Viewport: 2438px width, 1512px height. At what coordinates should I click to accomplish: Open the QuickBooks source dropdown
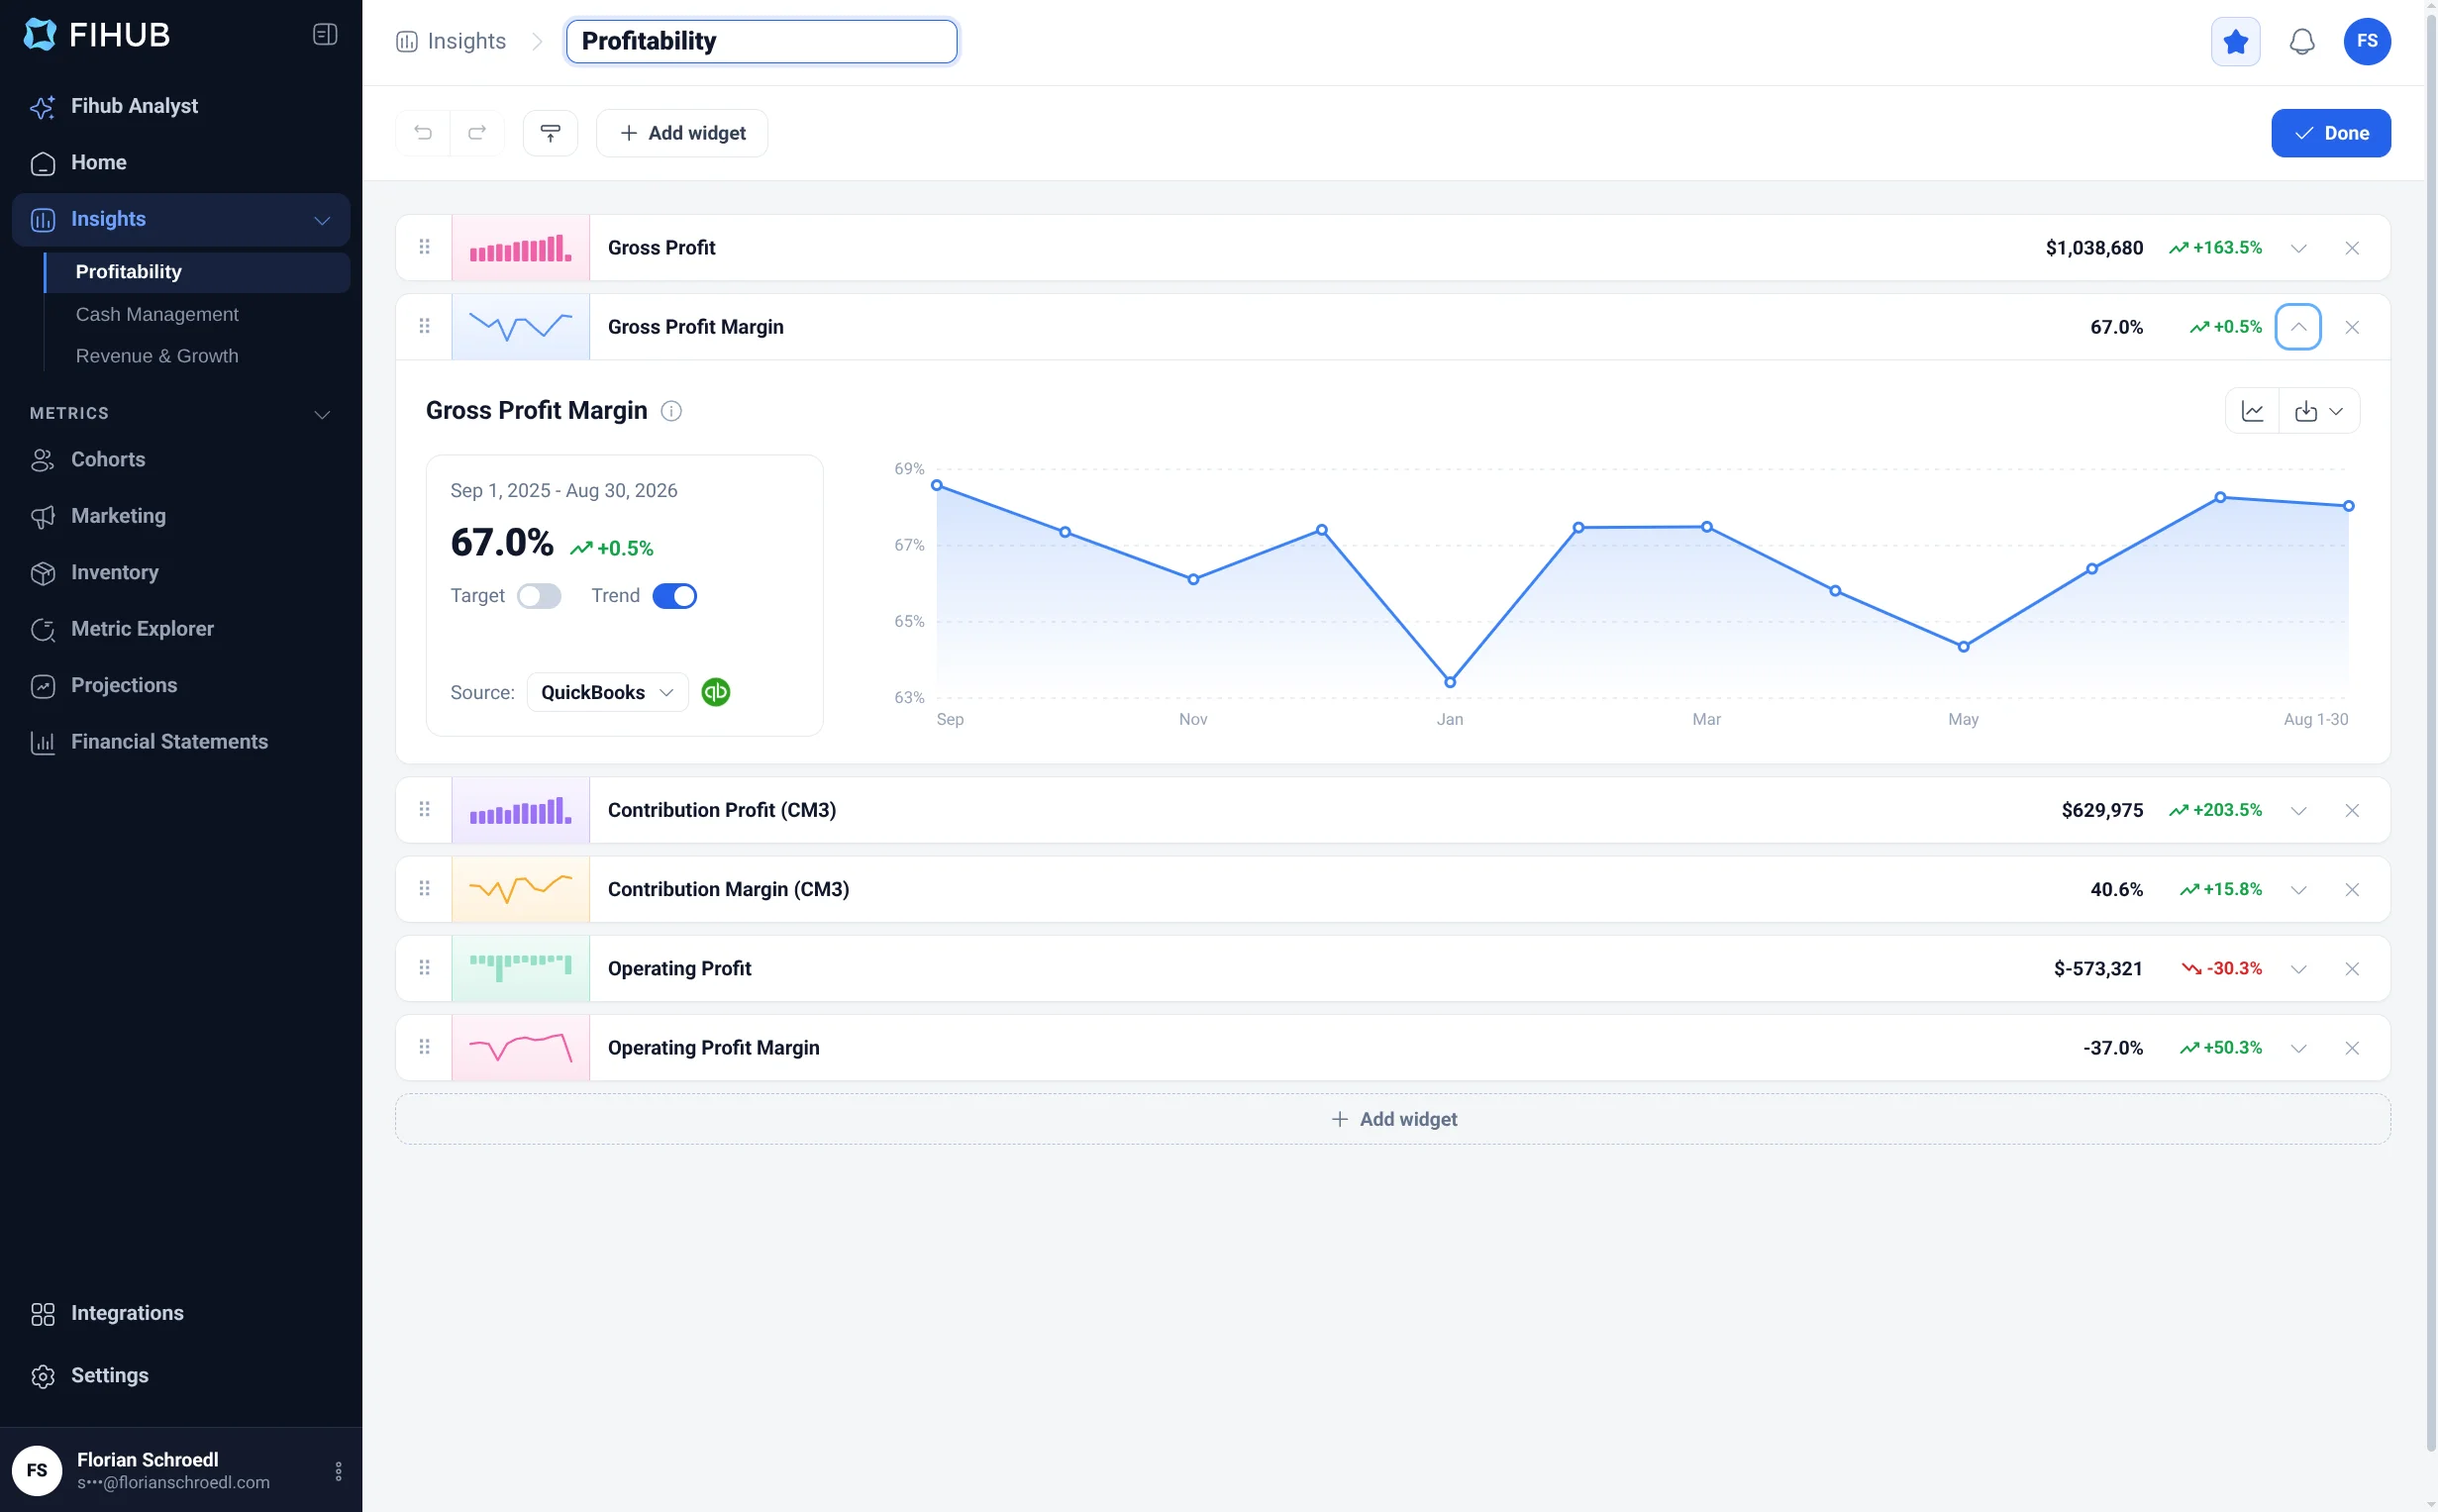pos(607,692)
